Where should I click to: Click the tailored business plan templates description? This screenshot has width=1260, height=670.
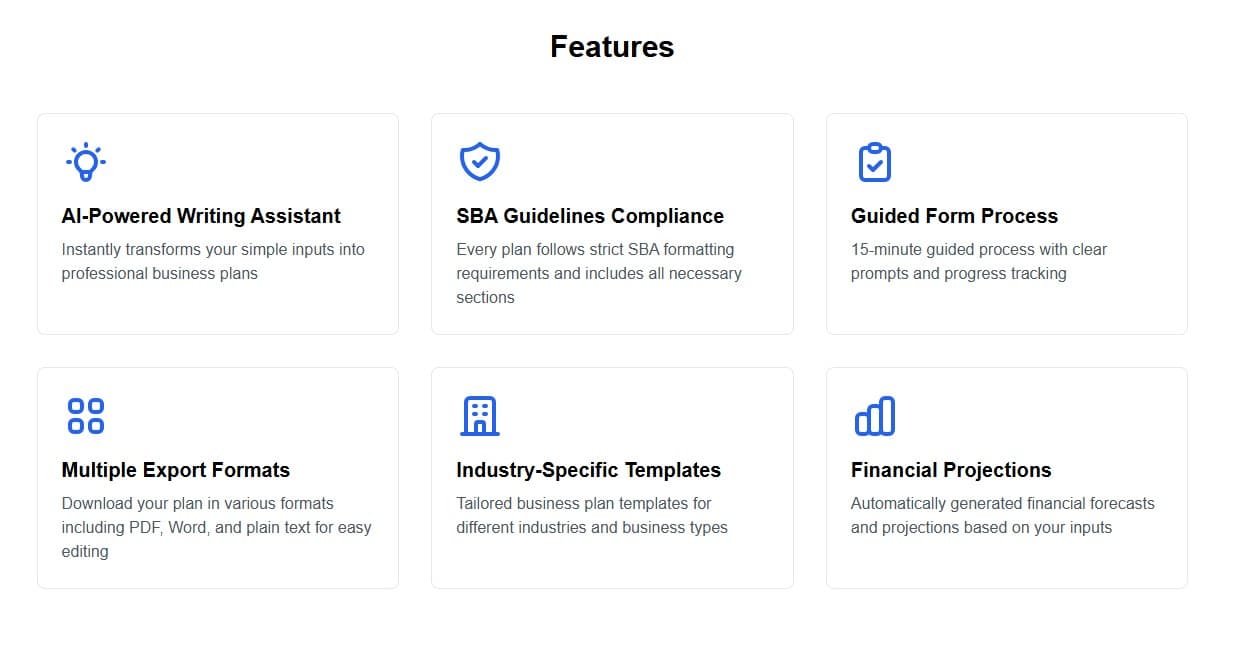pos(592,515)
